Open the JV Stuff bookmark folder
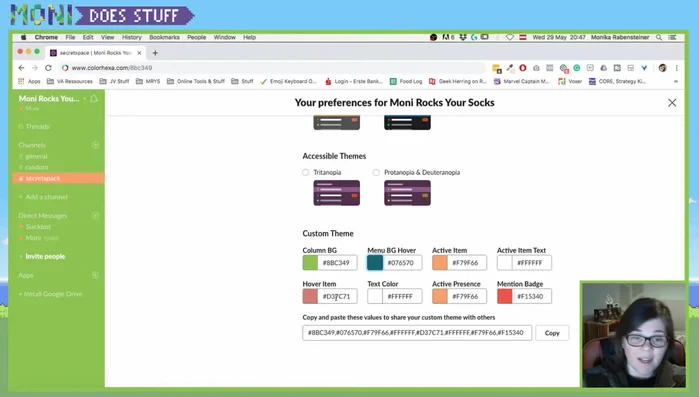Image resolution: width=699 pixels, height=397 pixels. (x=115, y=81)
